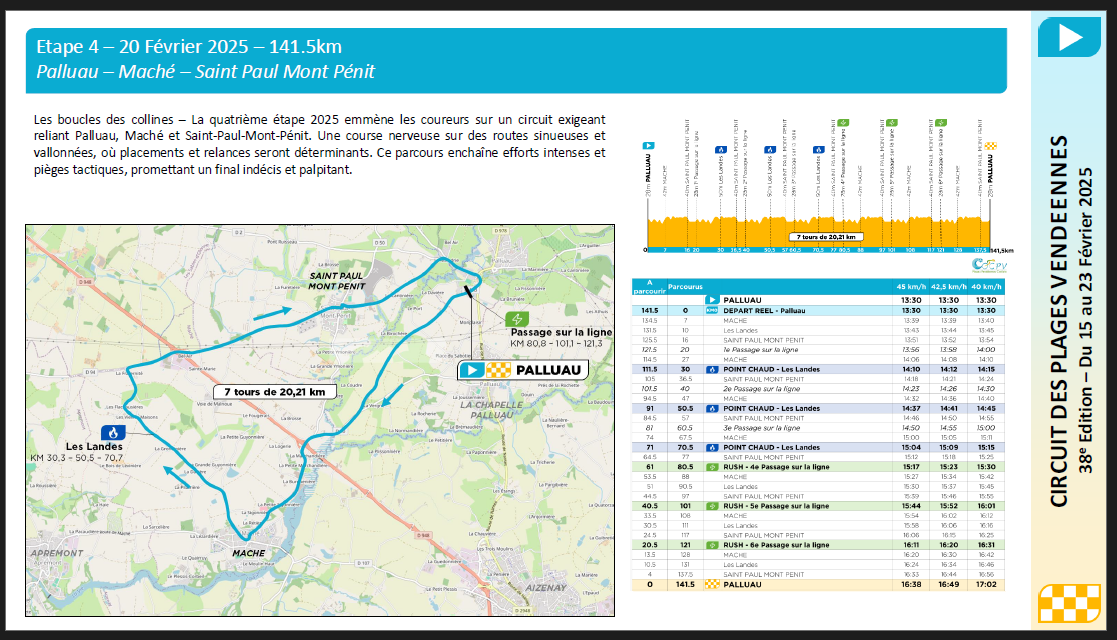The image size is (1117, 640).
Task: Click the 141,5km end label on the elevation profile
Action: 1002,250
